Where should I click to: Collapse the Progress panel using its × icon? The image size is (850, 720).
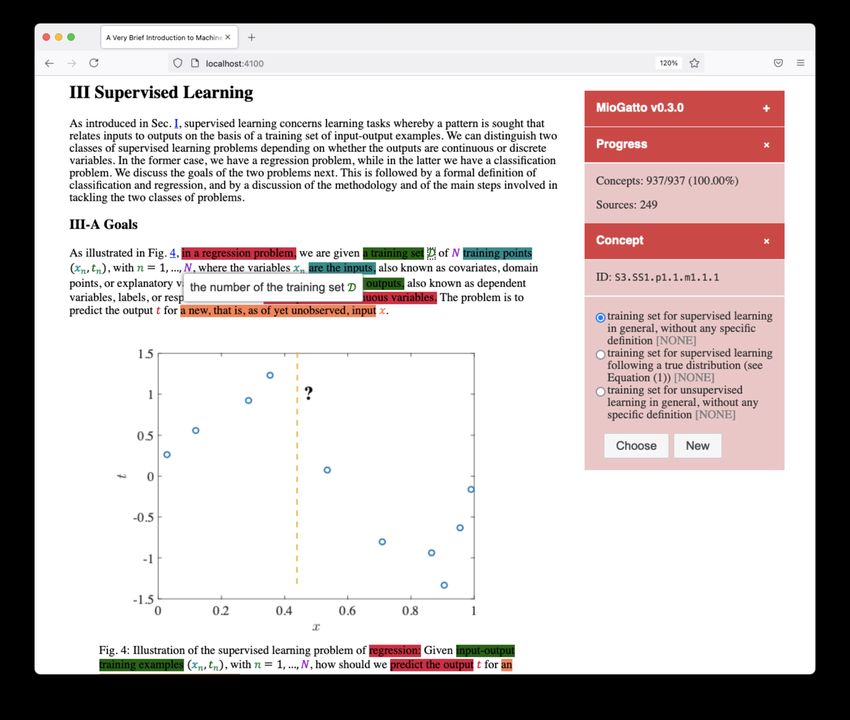[x=766, y=145]
